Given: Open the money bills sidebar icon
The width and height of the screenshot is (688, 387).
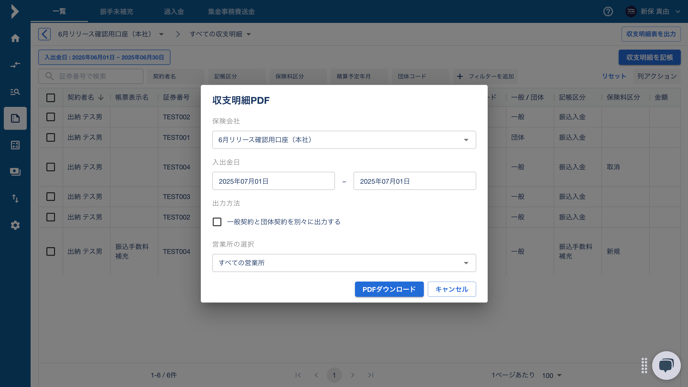Looking at the screenshot, I should tap(15, 172).
